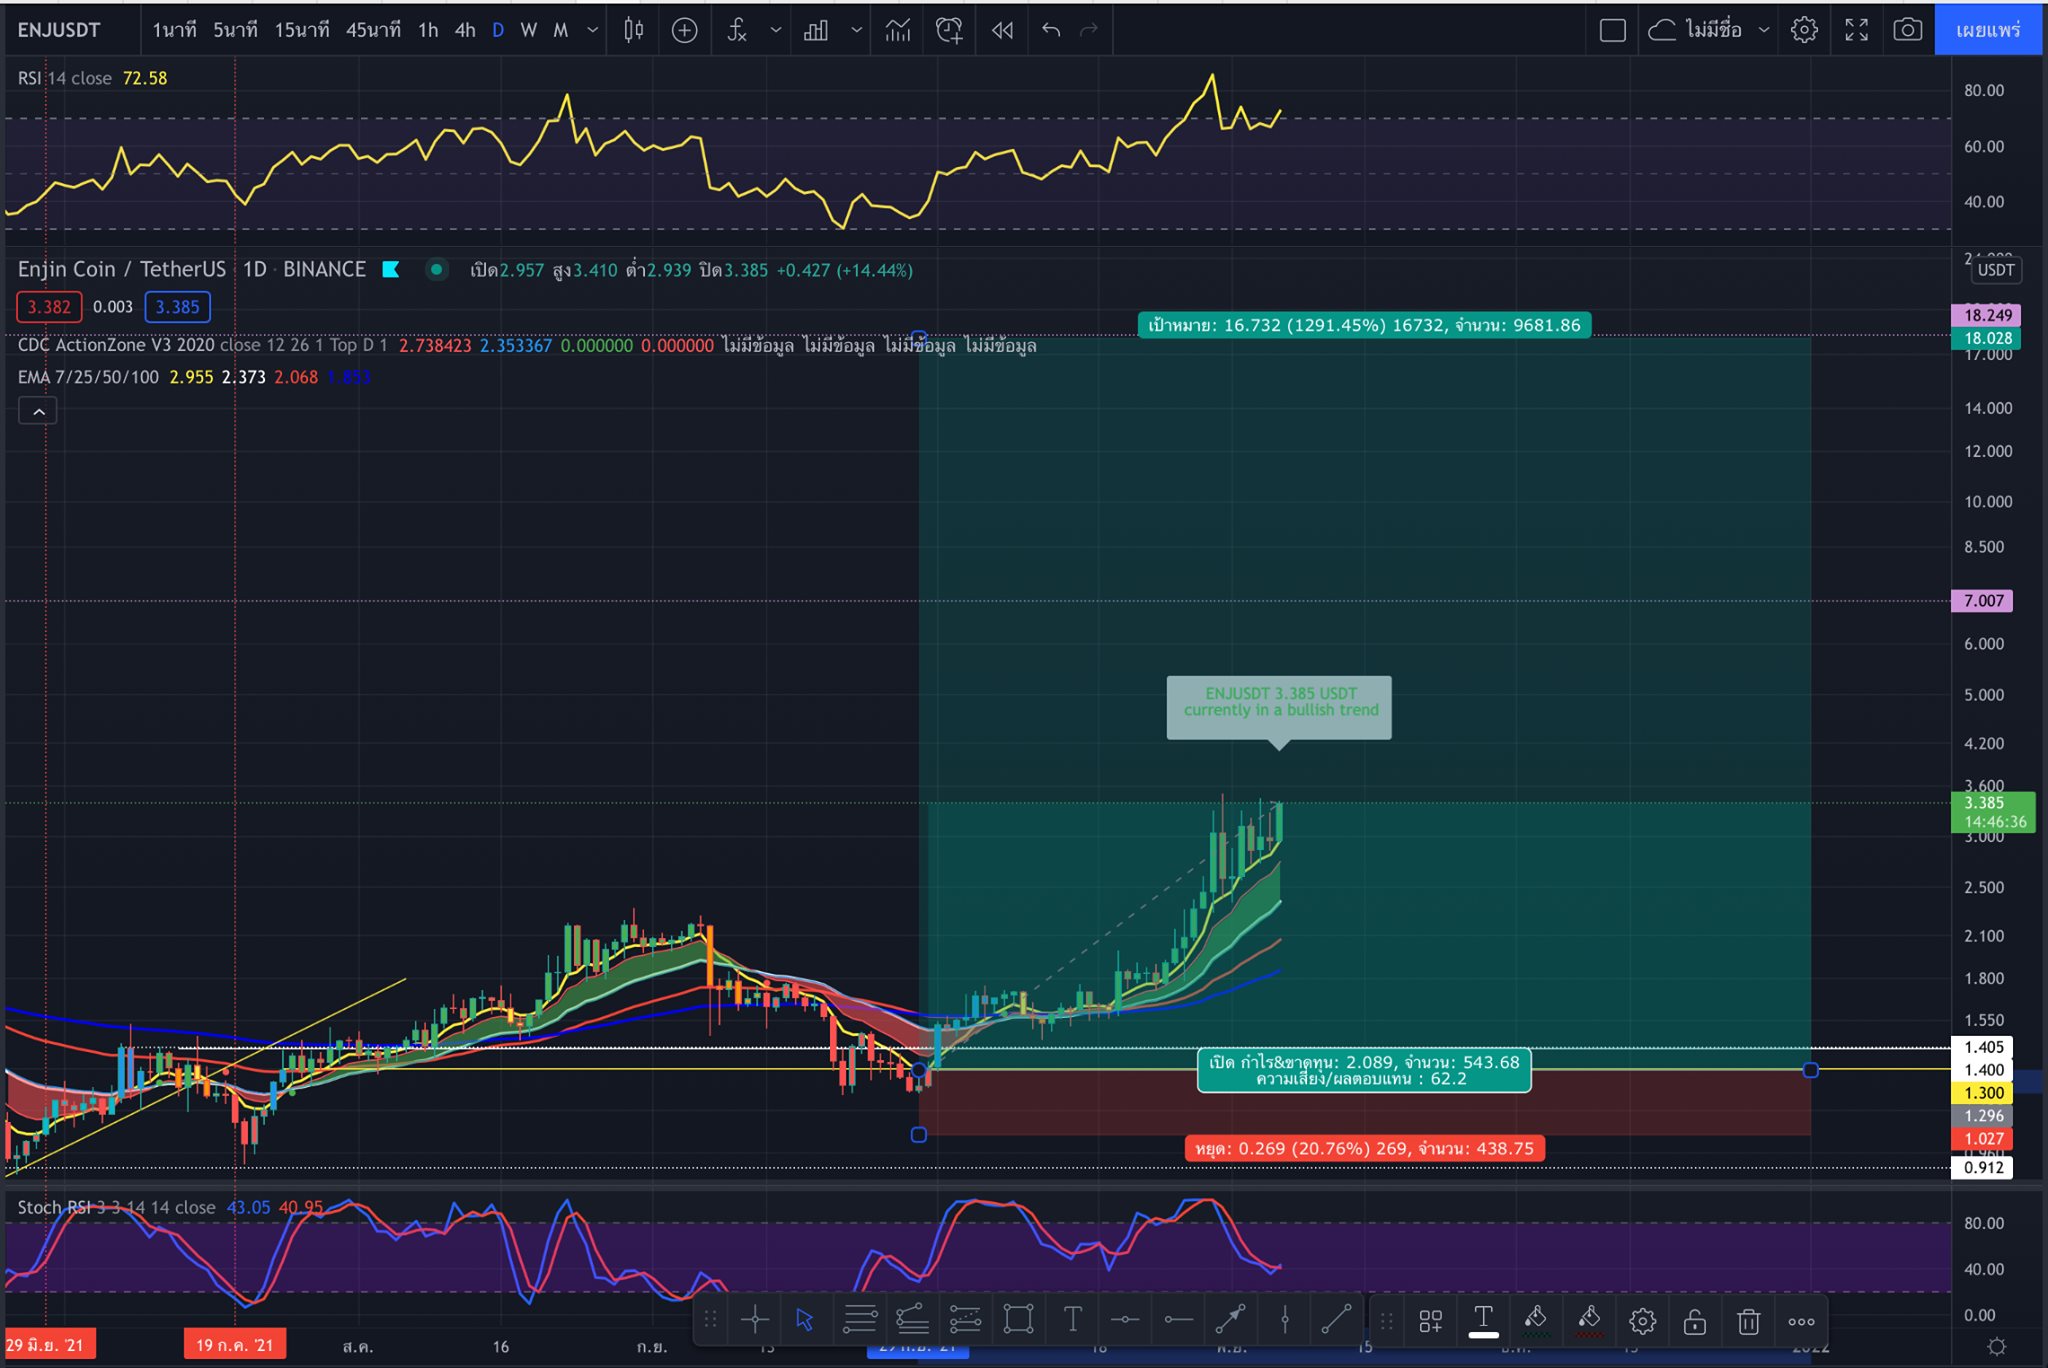Toggle lock on the selected drawing

coord(1695,1322)
